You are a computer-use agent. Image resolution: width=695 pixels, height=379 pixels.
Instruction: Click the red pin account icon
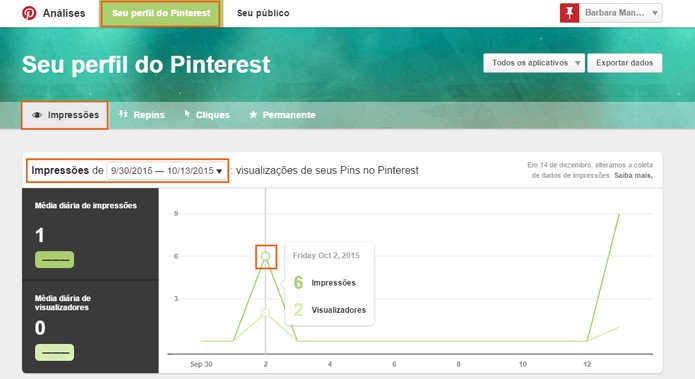point(570,13)
